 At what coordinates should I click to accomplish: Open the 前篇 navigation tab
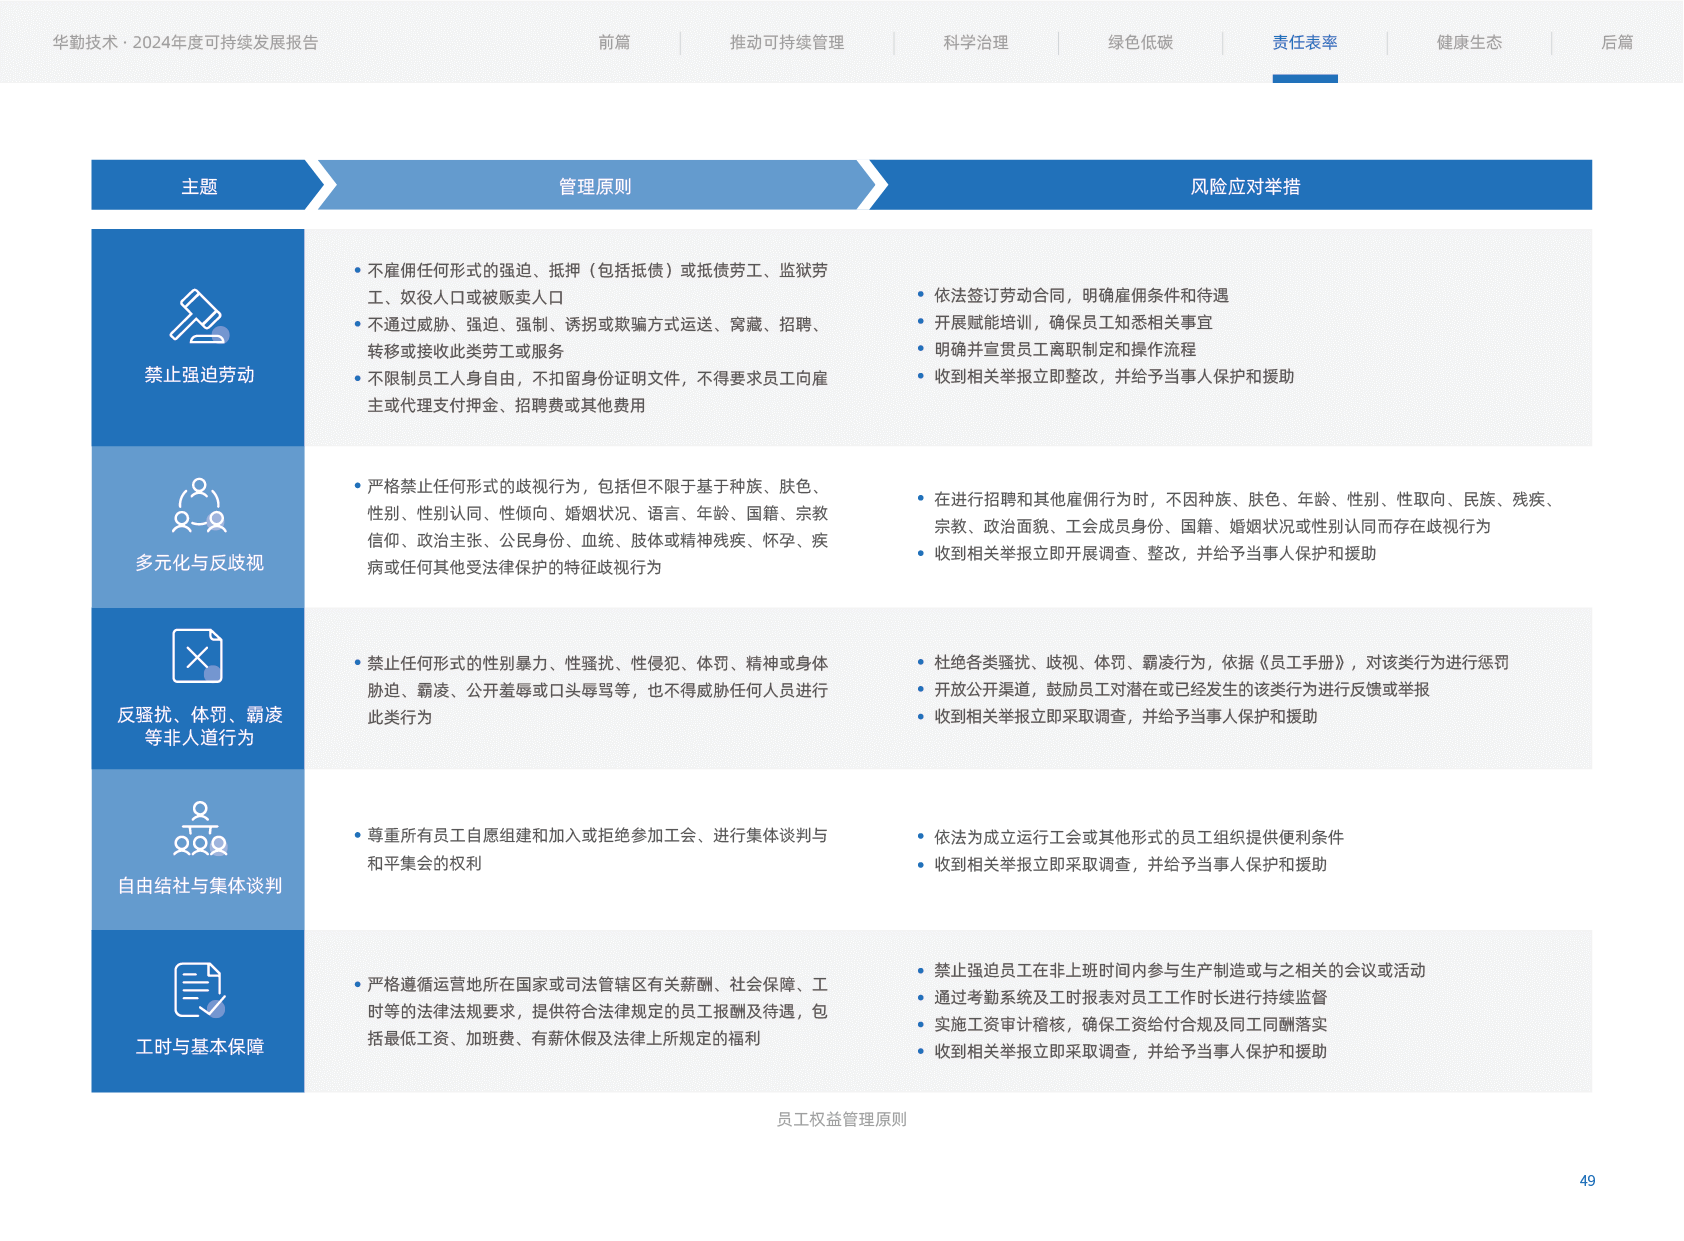614,42
